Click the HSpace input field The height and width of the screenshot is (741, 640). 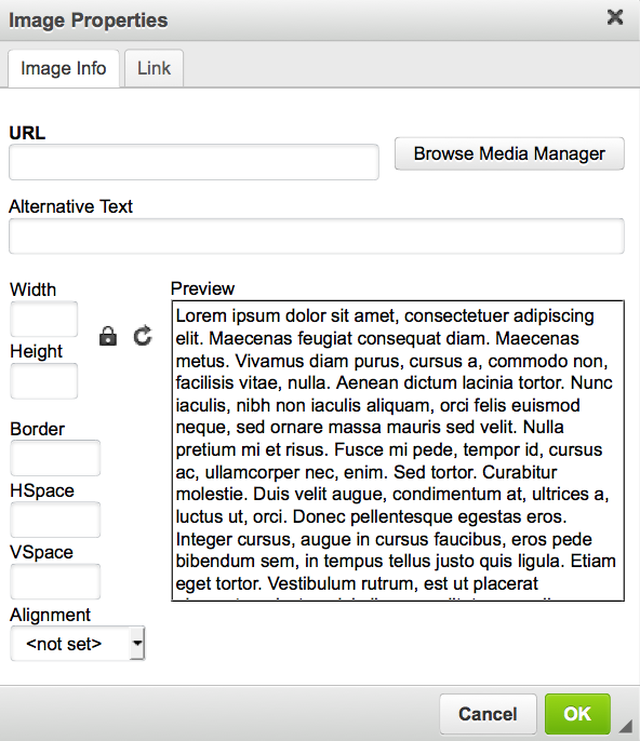55,520
